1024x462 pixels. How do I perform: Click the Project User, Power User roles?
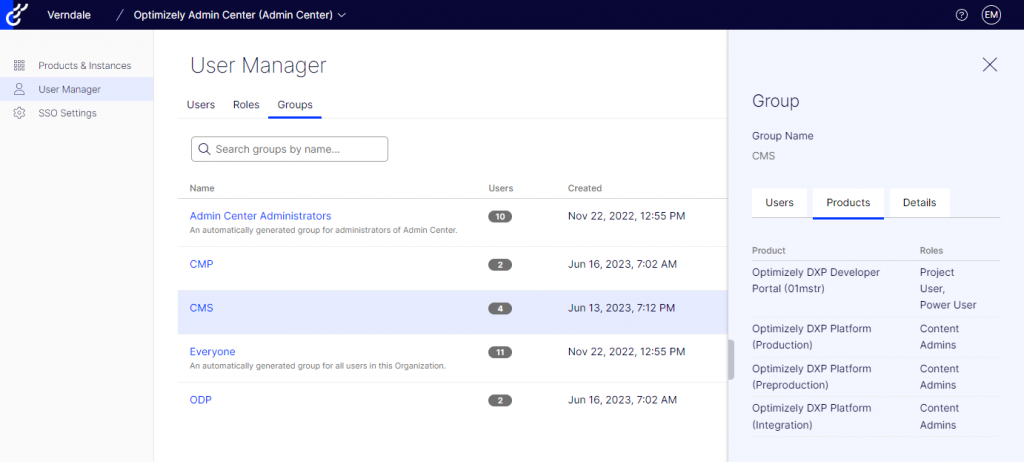tap(948, 289)
